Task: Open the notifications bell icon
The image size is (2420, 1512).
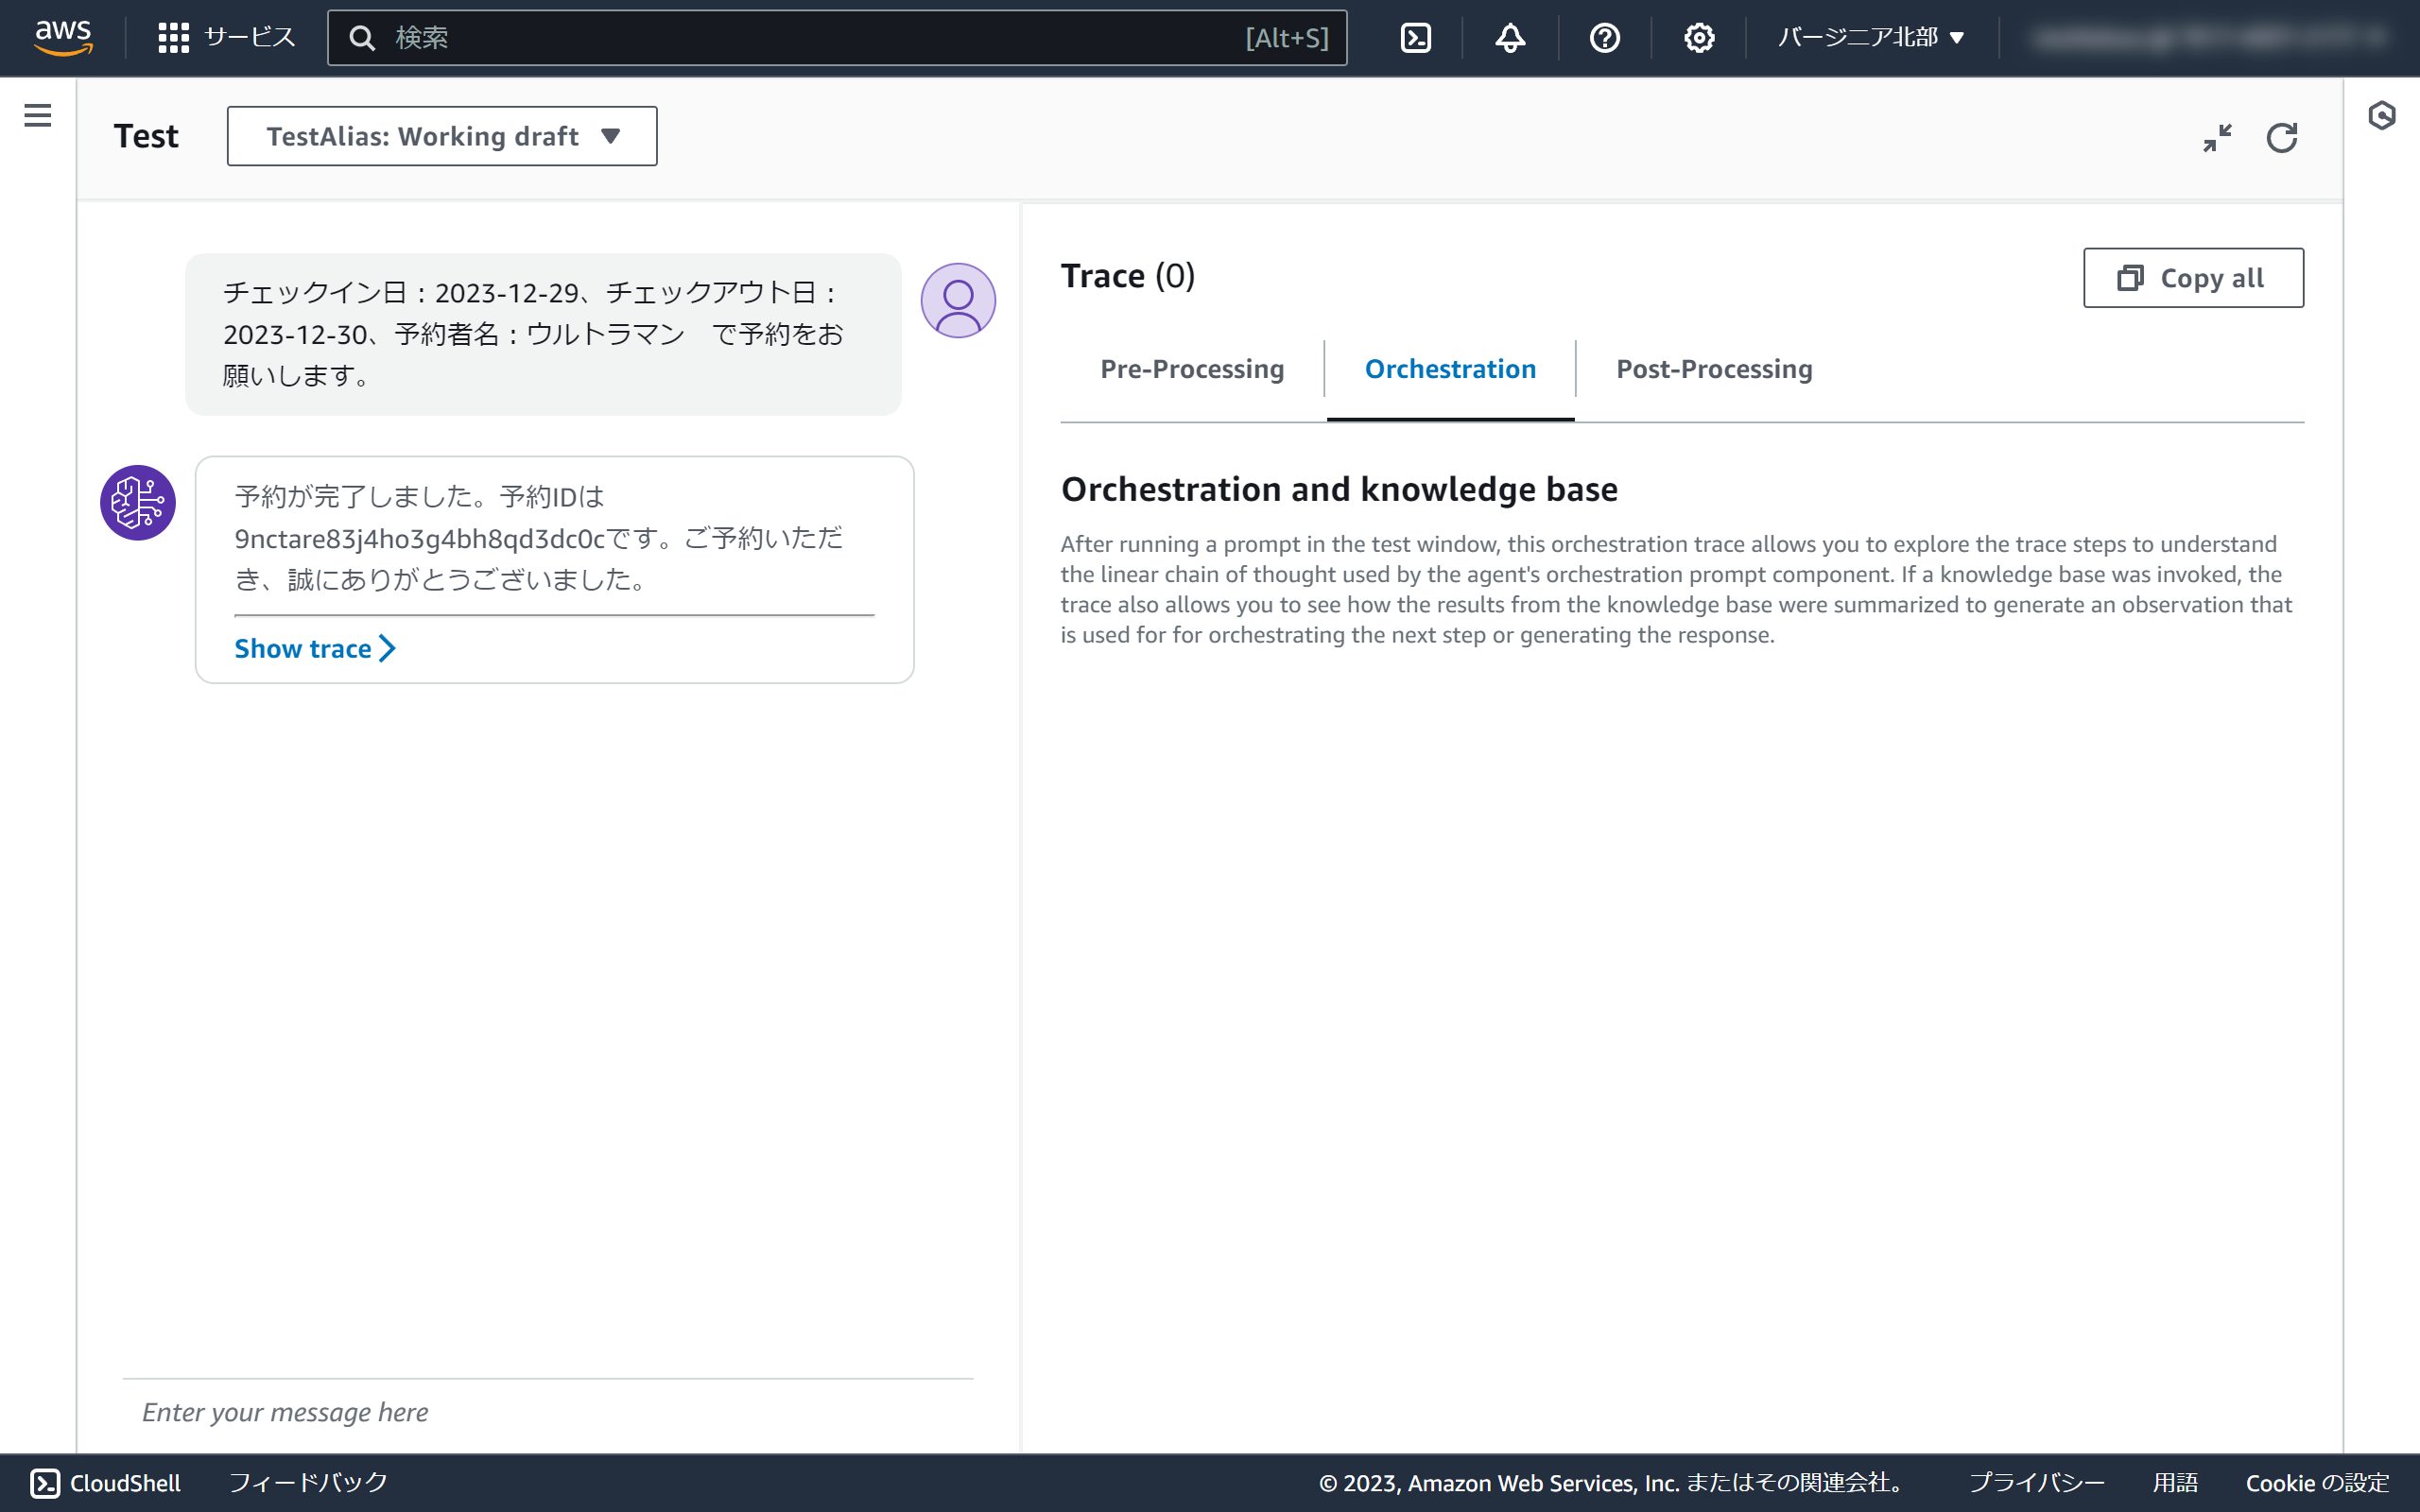Action: coord(1510,38)
